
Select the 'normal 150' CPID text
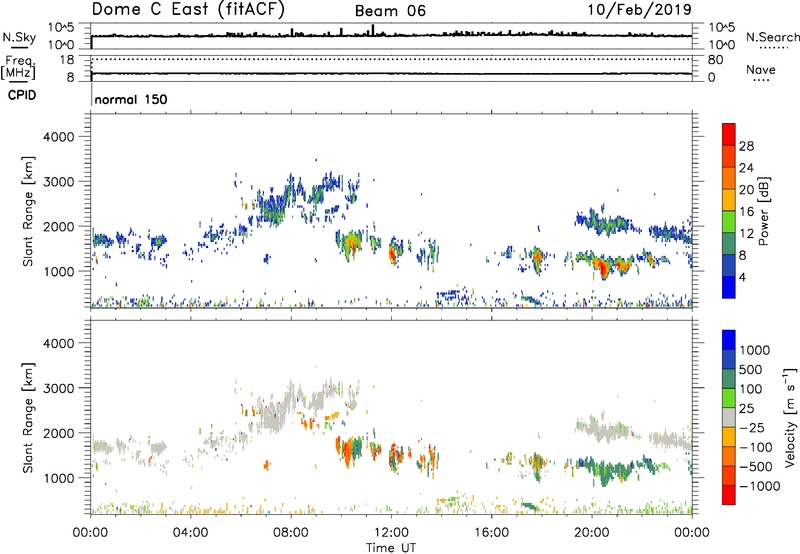pos(131,99)
